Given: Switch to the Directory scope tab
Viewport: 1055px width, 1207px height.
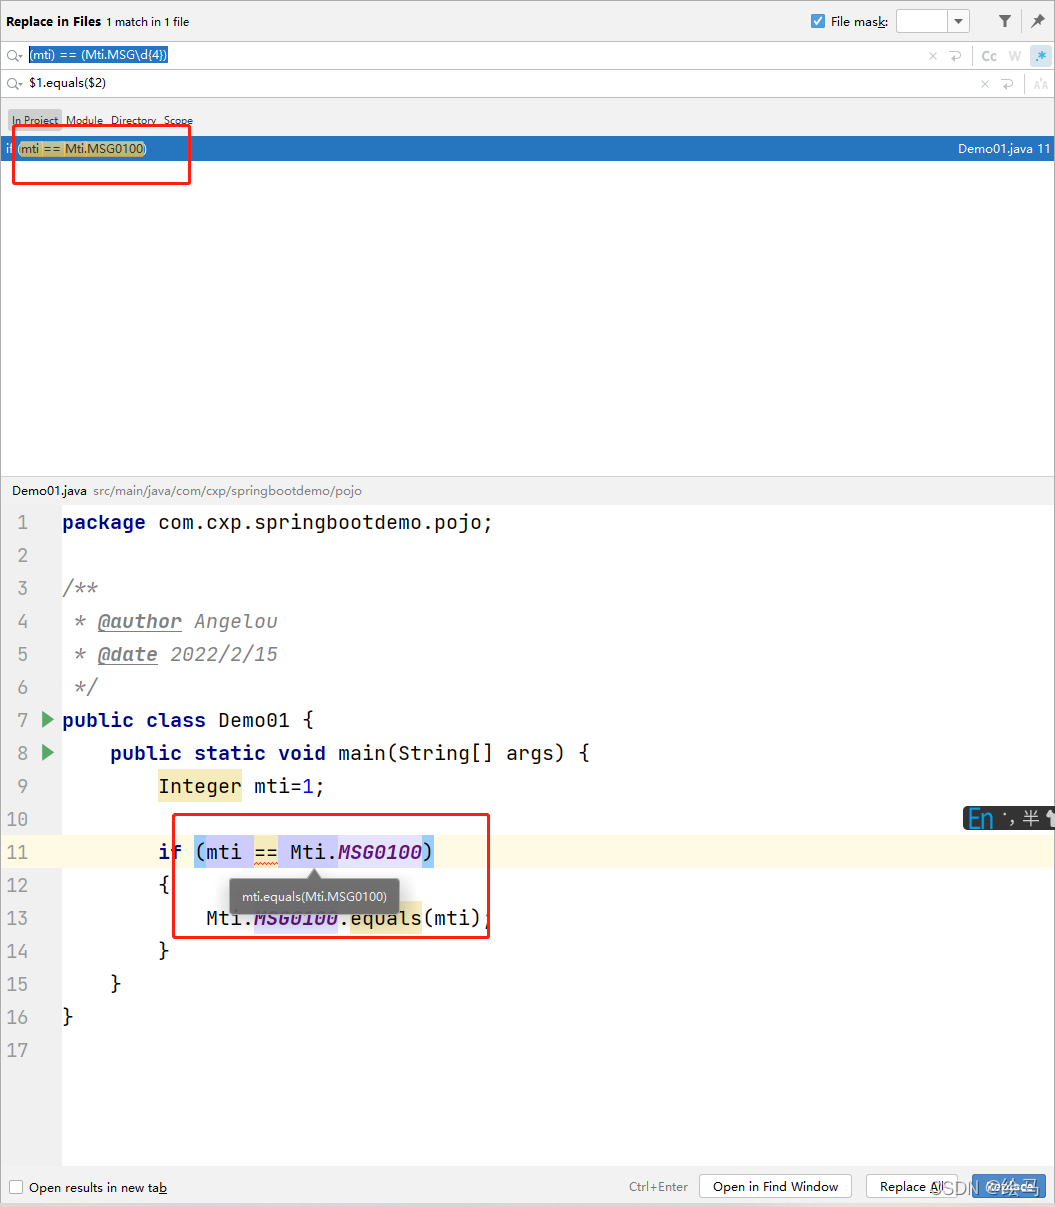Looking at the screenshot, I should coord(133,120).
